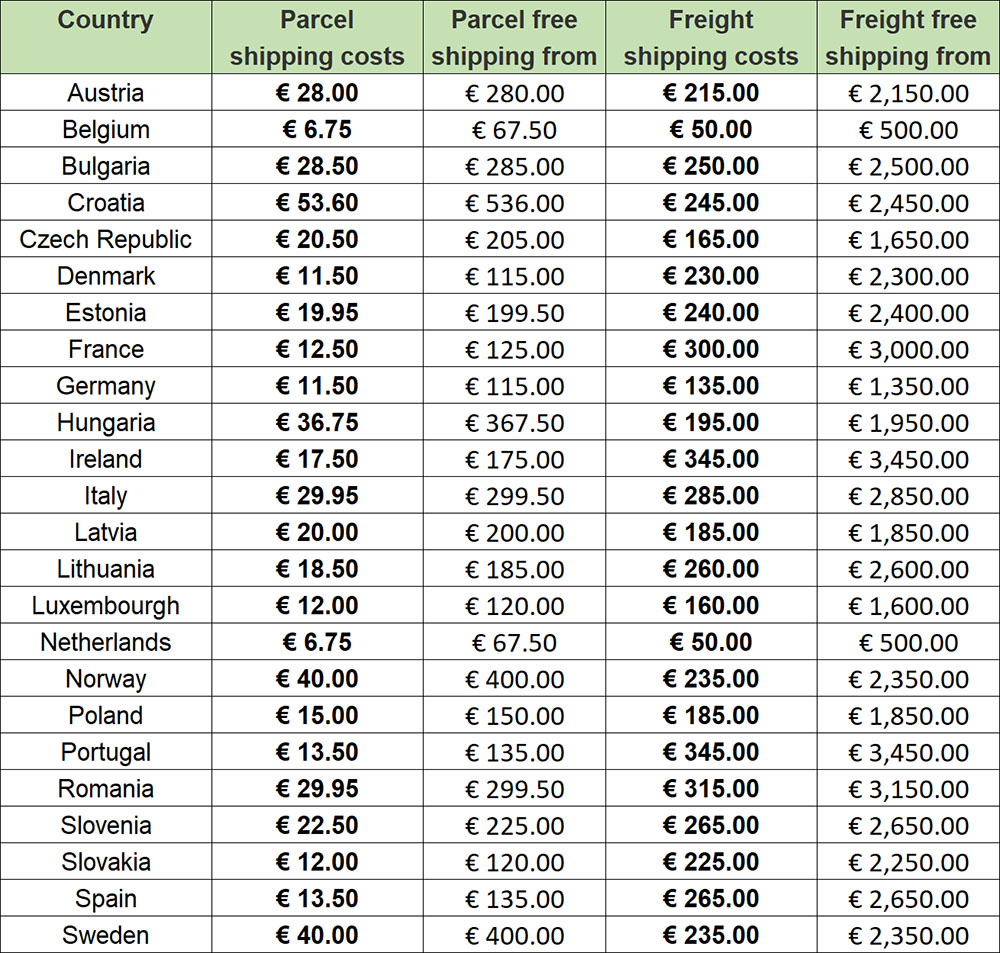The width and height of the screenshot is (1000, 953).
Task: Click France's € 300.00 freight cost
Action: tap(711, 350)
